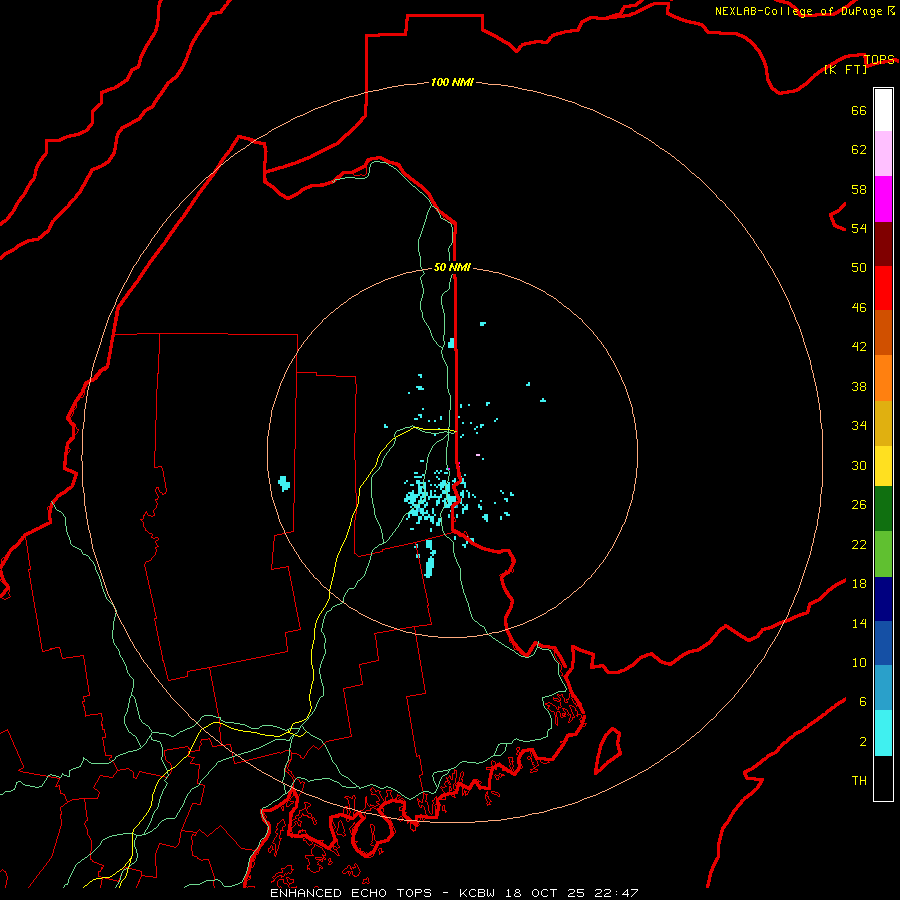
Task: Click the black TH legend swatch
Action: click(883, 778)
